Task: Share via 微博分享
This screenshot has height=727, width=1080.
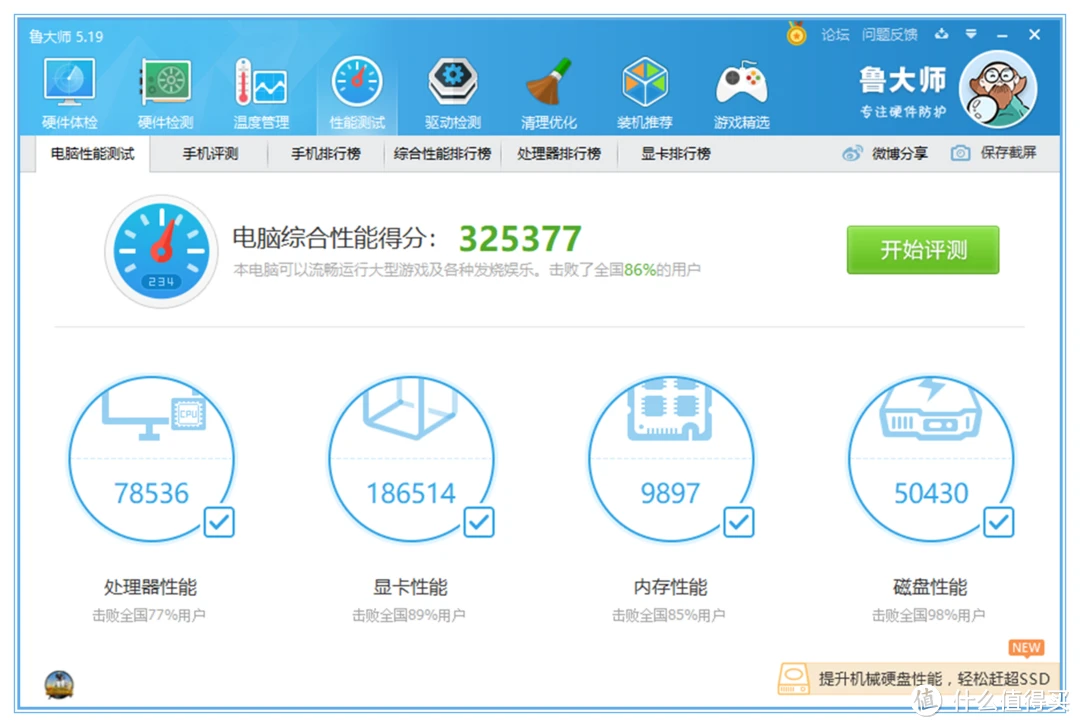Action: click(900, 153)
